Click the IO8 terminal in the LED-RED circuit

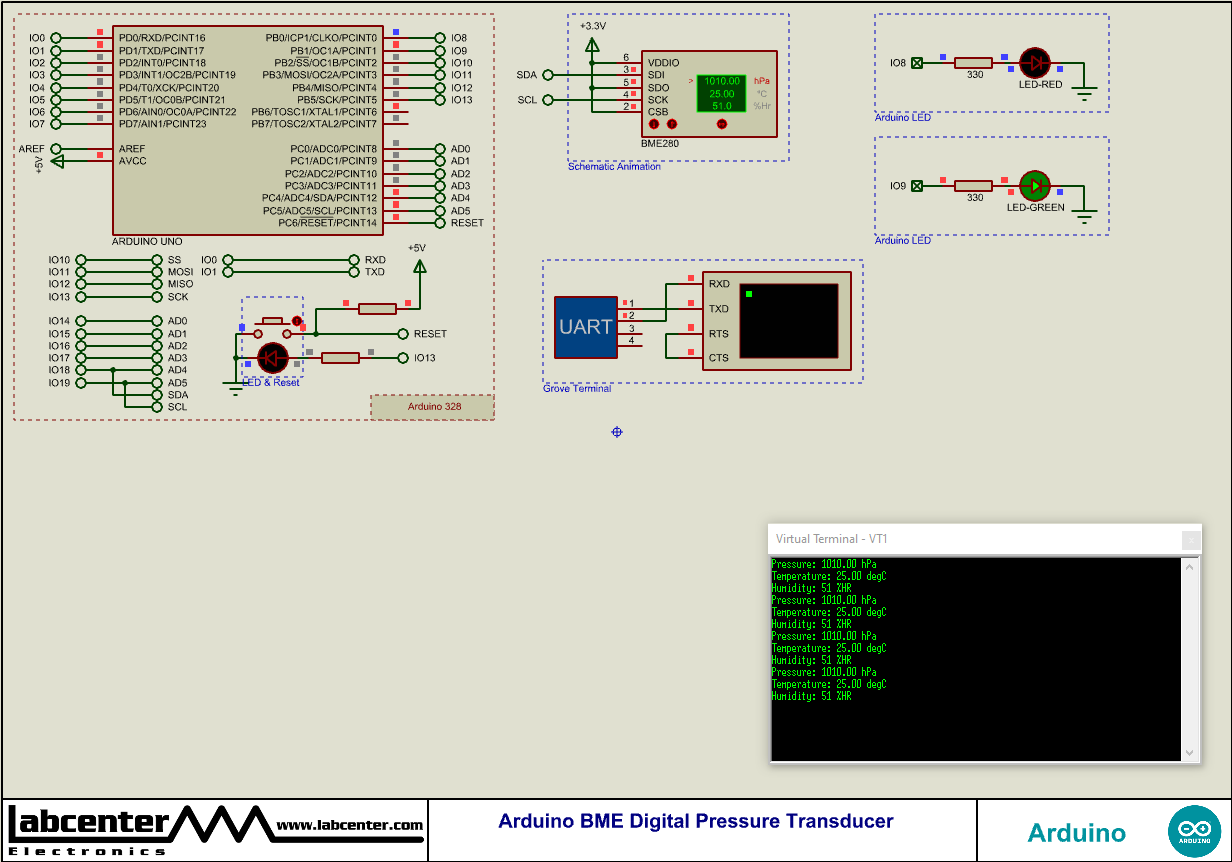tap(917, 63)
